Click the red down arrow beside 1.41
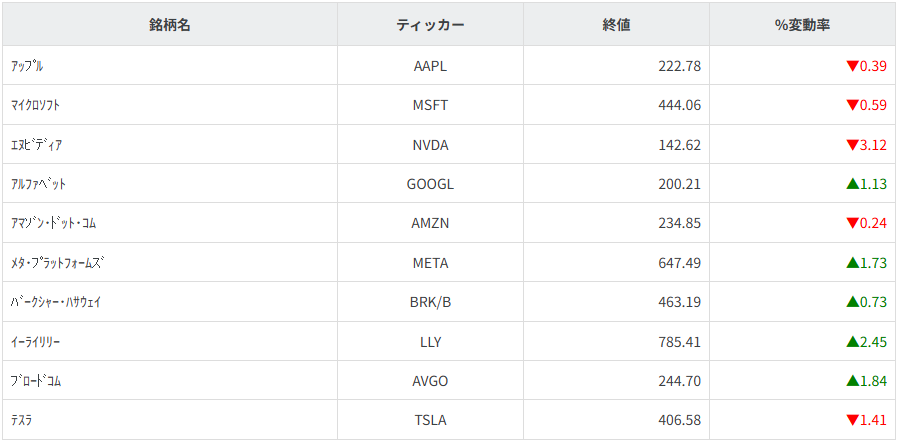Screen dimensions: 901x443 pyautogui.click(x=852, y=420)
